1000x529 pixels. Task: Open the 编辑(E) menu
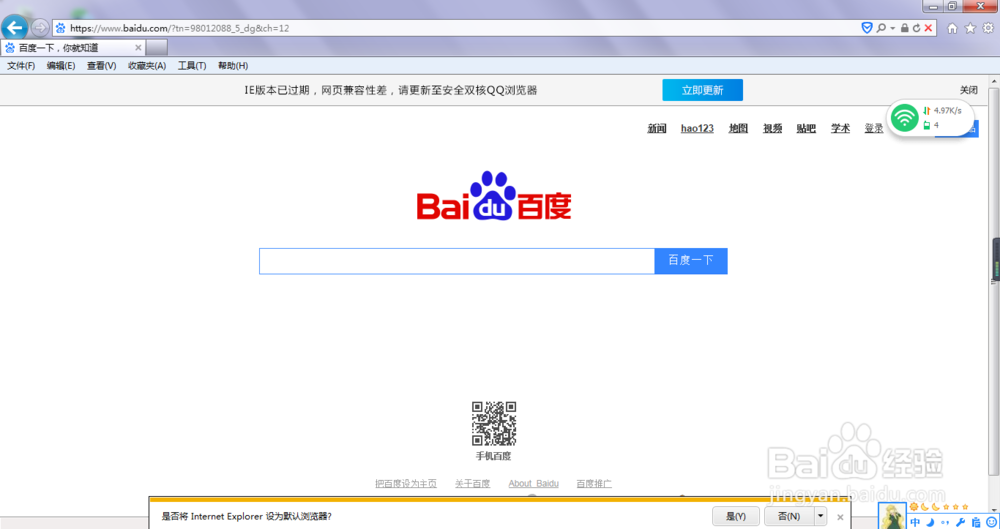61,66
